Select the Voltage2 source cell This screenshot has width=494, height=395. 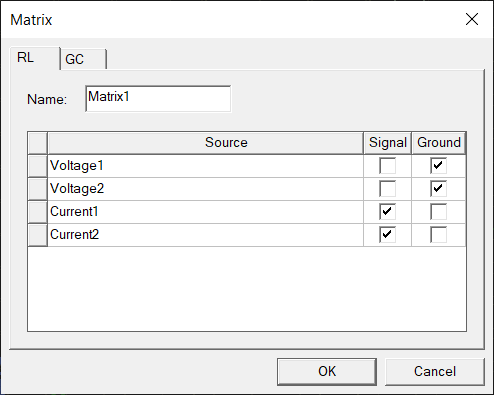point(205,189)
